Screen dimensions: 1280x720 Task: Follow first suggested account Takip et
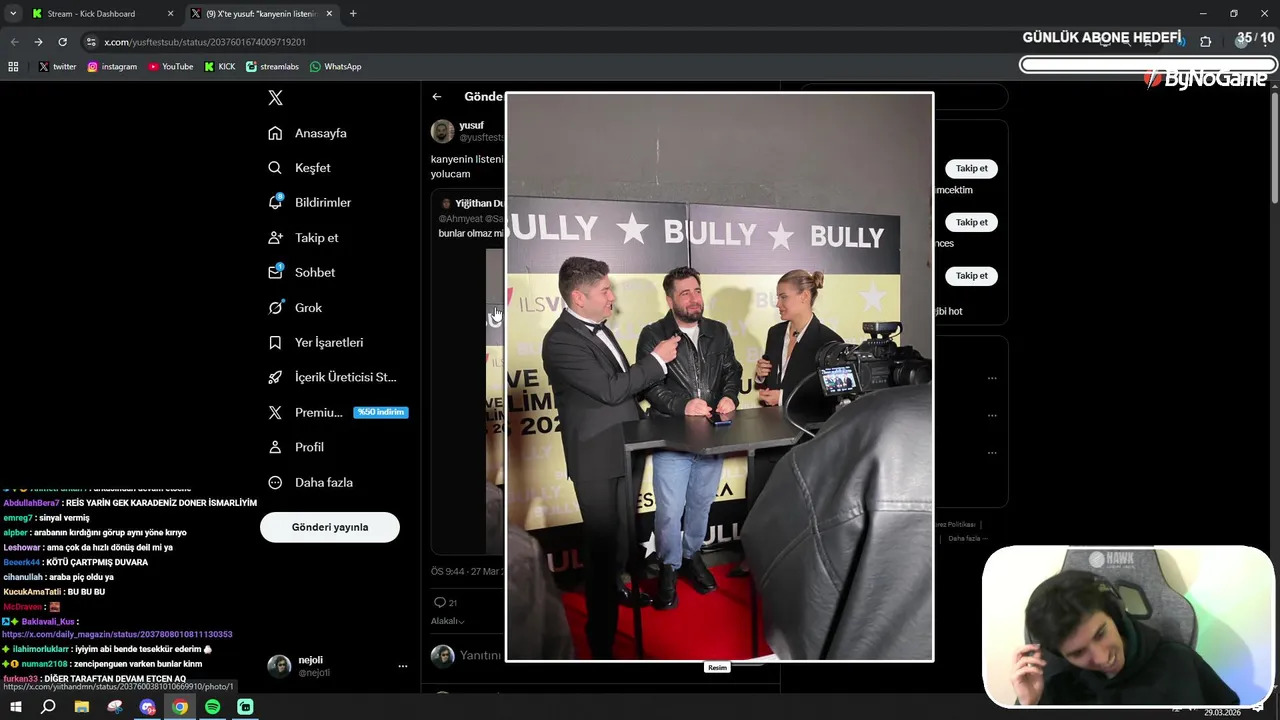tap(971, 169)
